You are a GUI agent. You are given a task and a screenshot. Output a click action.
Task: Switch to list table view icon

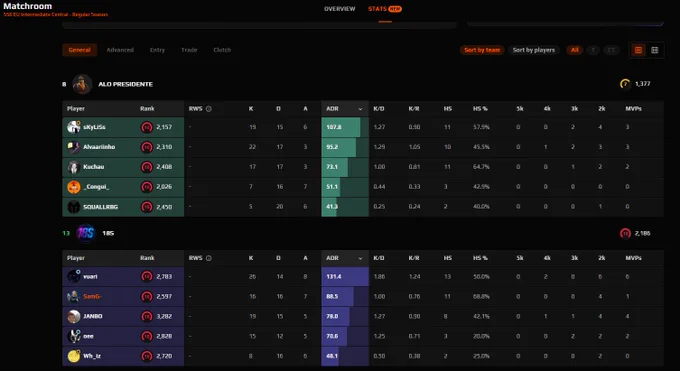pyautogui.click(x=638, y=50)
